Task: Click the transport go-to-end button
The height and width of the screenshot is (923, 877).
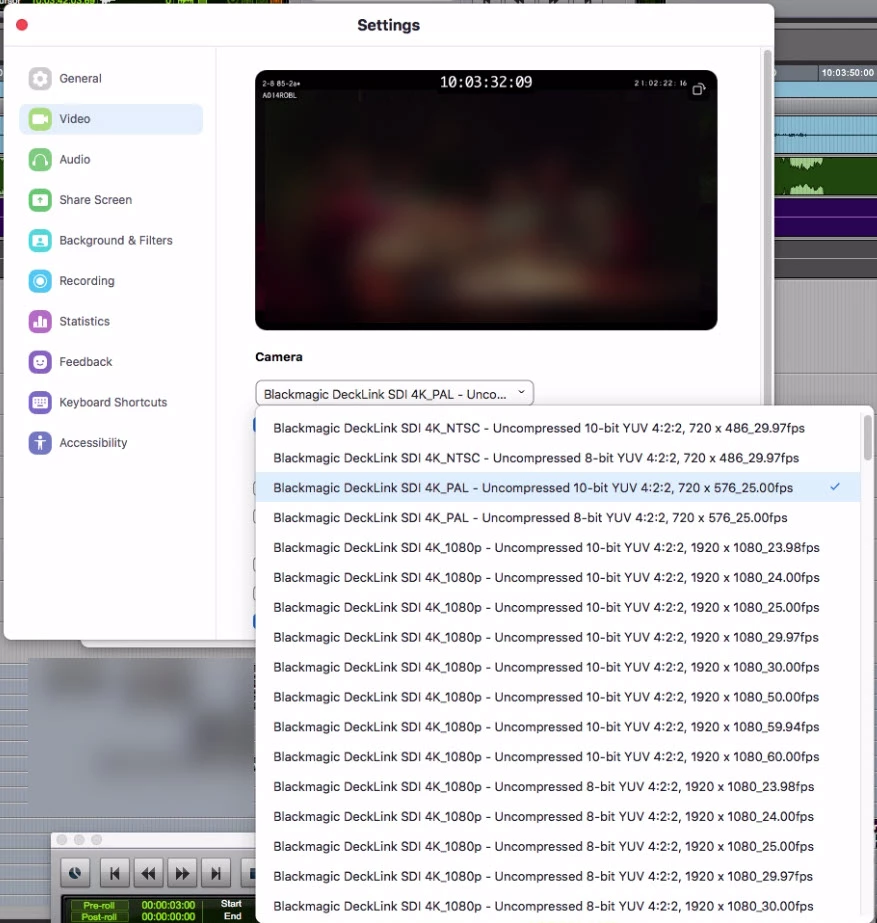Action: (216, 873)
